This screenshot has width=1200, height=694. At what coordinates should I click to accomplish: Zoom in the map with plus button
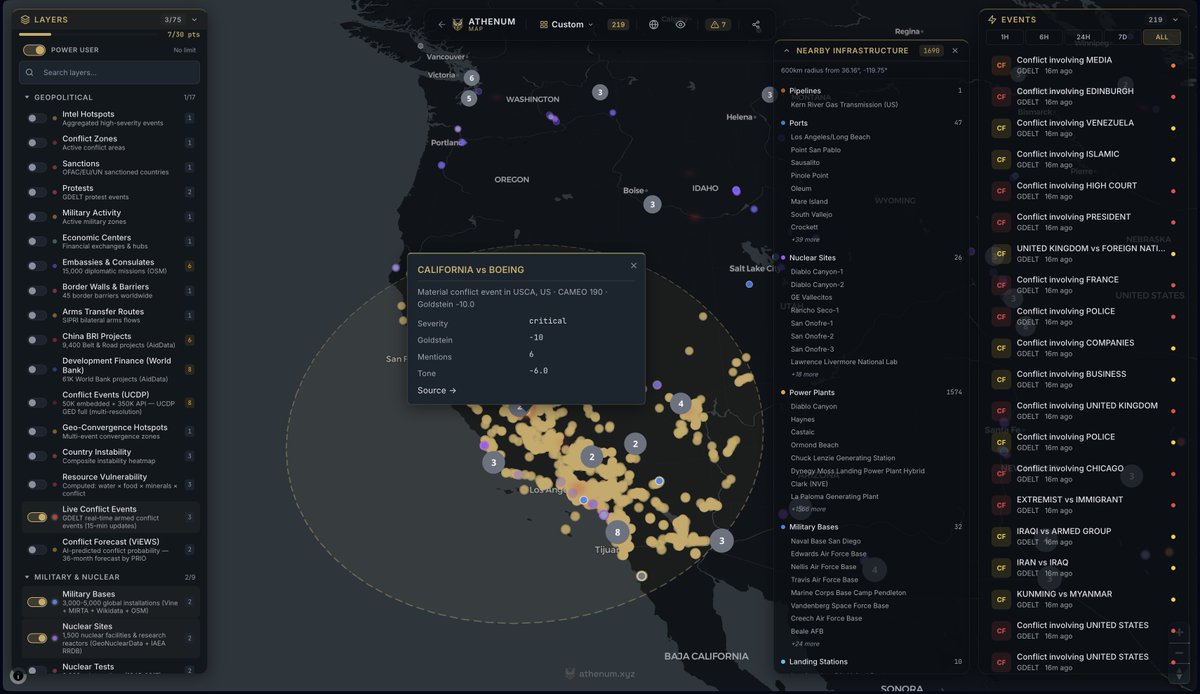(x=1180, y=632)
